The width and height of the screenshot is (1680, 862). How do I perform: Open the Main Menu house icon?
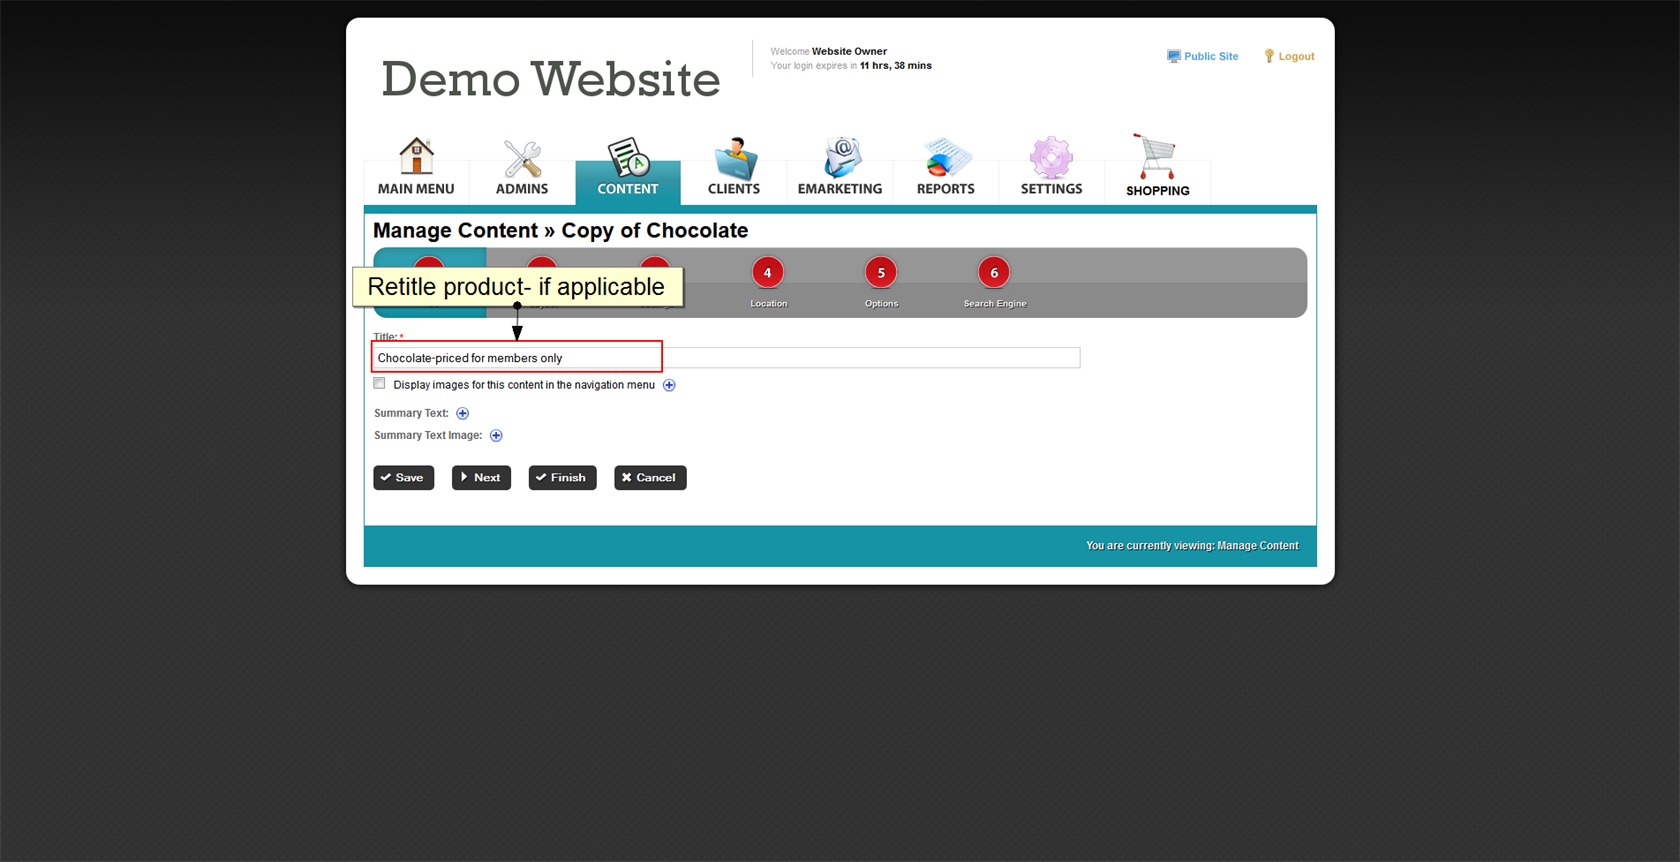coord(416,157)
